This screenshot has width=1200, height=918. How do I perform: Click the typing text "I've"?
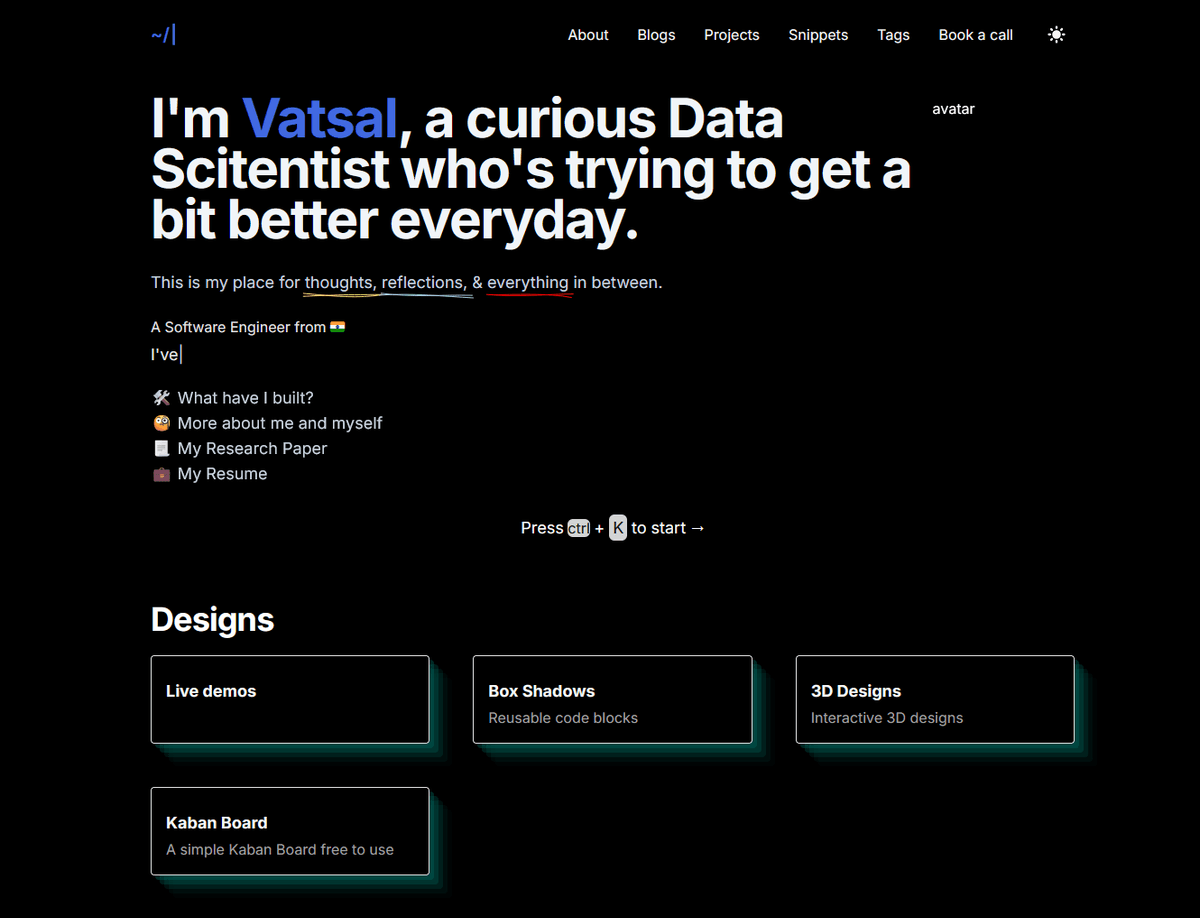point(165,354)
